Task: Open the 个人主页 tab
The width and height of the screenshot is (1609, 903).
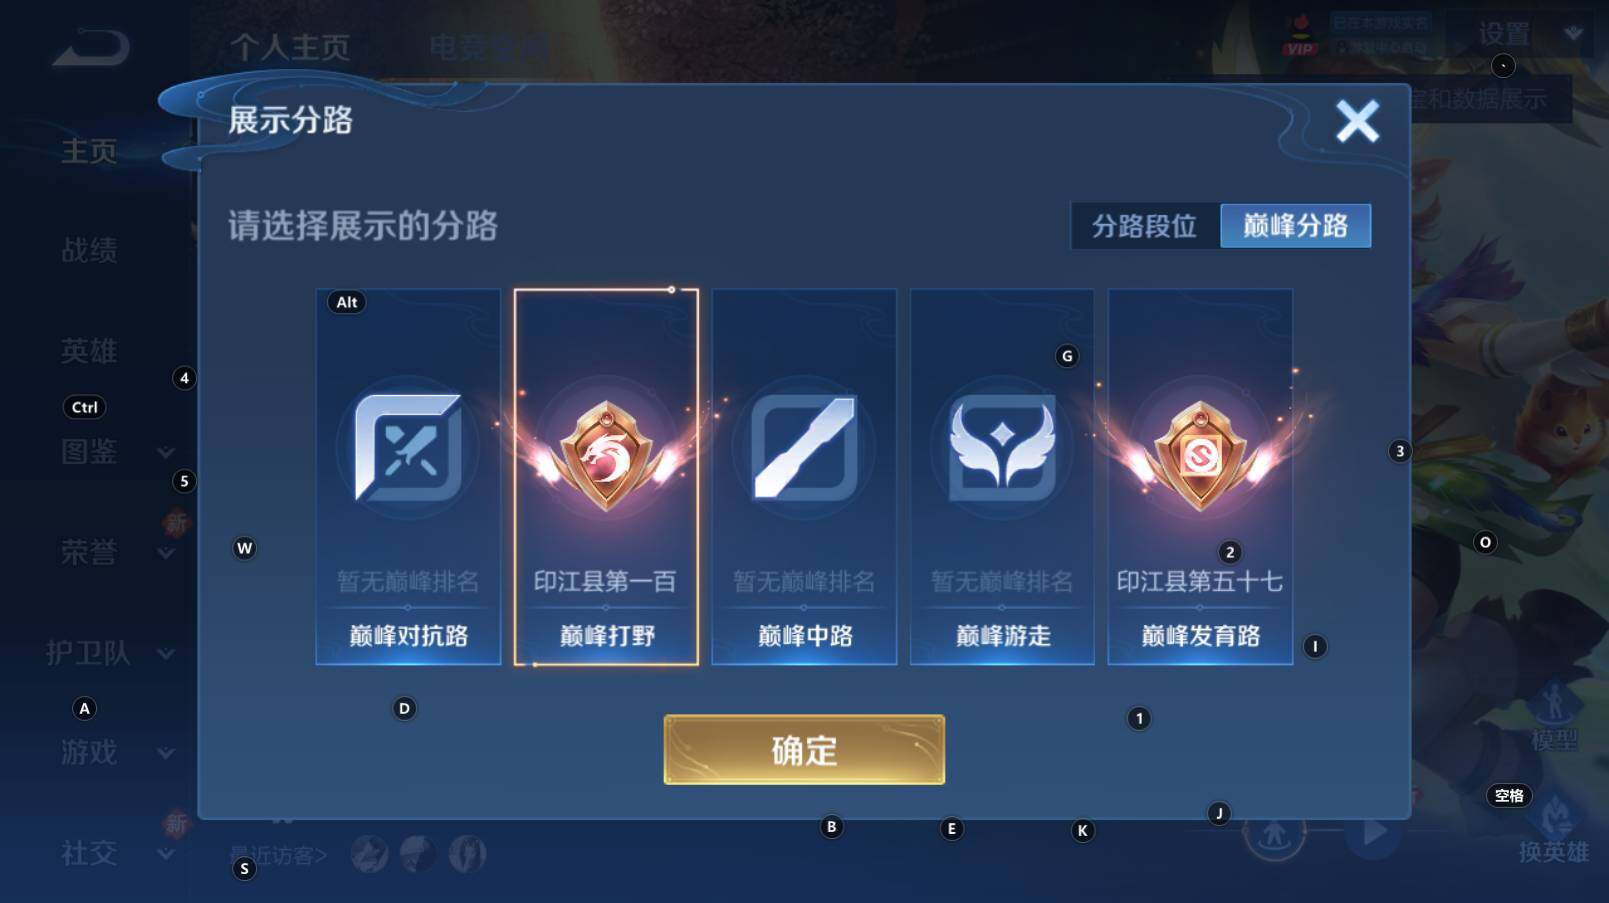Action: coord(290,47)
